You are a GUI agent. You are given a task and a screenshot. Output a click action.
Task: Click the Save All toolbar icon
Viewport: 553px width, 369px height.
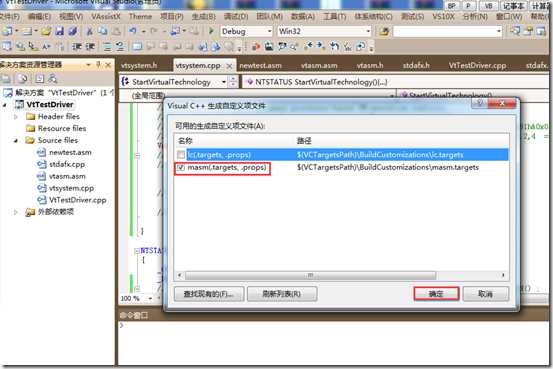73,31
